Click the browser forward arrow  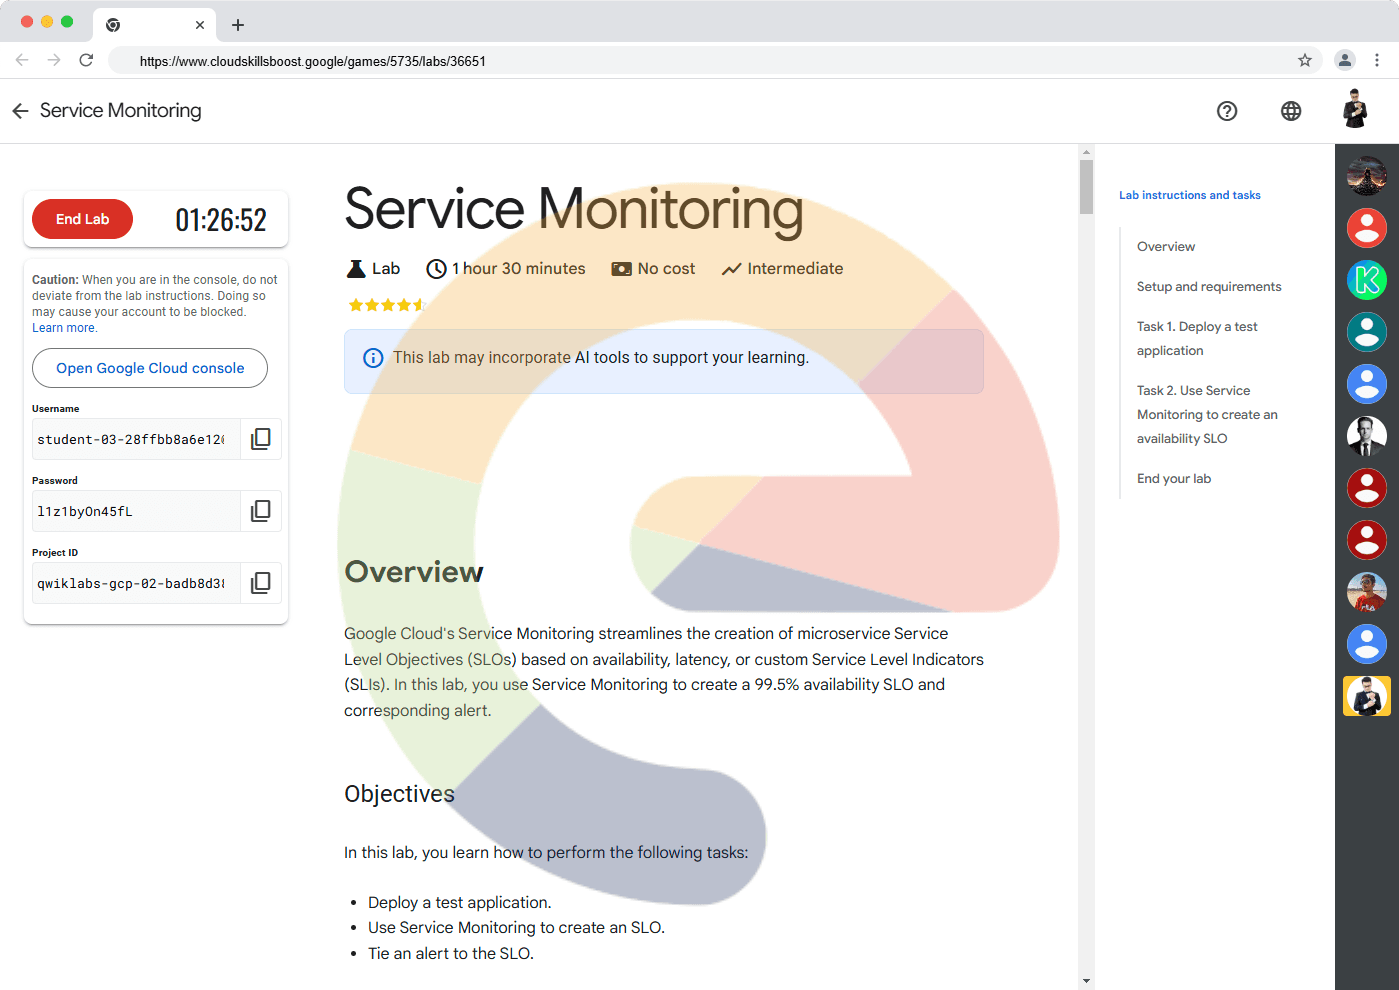(x=54, y=60)
